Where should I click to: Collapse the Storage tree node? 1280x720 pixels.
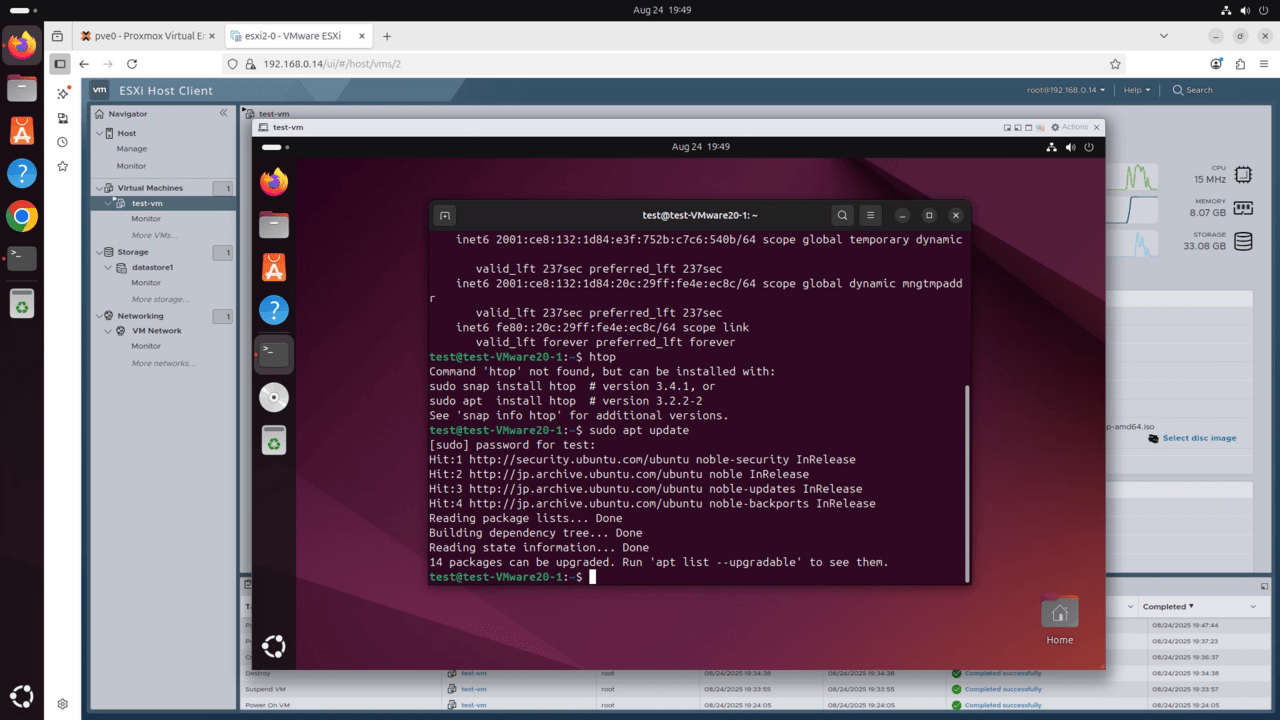point(98,252)
